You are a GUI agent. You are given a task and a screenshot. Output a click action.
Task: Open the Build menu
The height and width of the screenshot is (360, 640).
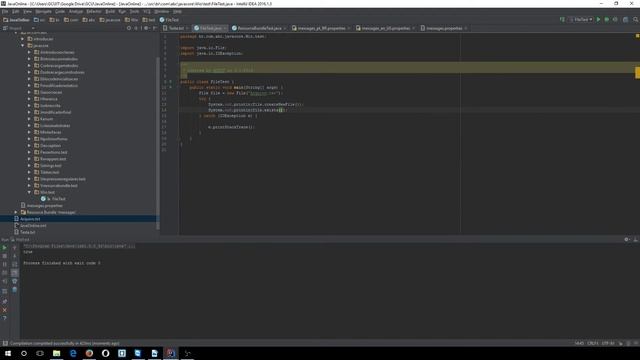[110, 11]
